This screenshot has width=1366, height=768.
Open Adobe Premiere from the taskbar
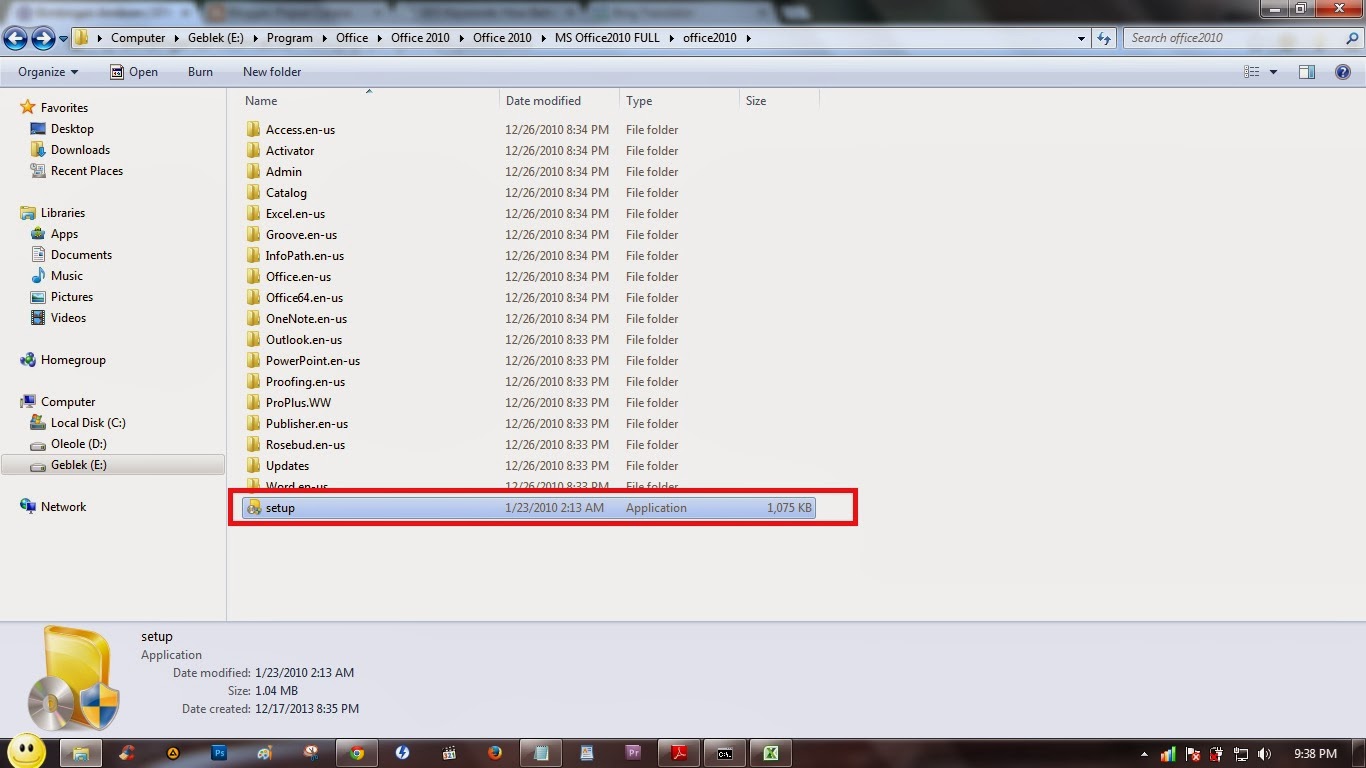632,753
